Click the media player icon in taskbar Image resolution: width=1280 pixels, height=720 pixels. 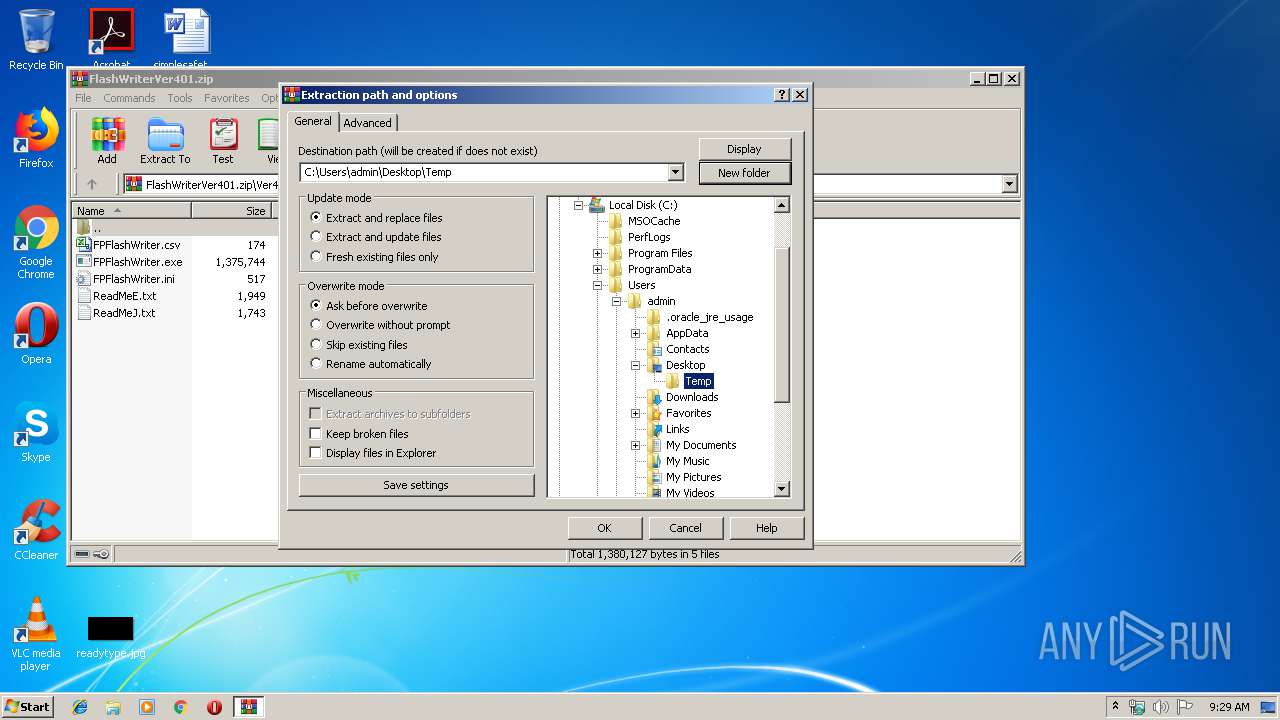click(147, 707)
